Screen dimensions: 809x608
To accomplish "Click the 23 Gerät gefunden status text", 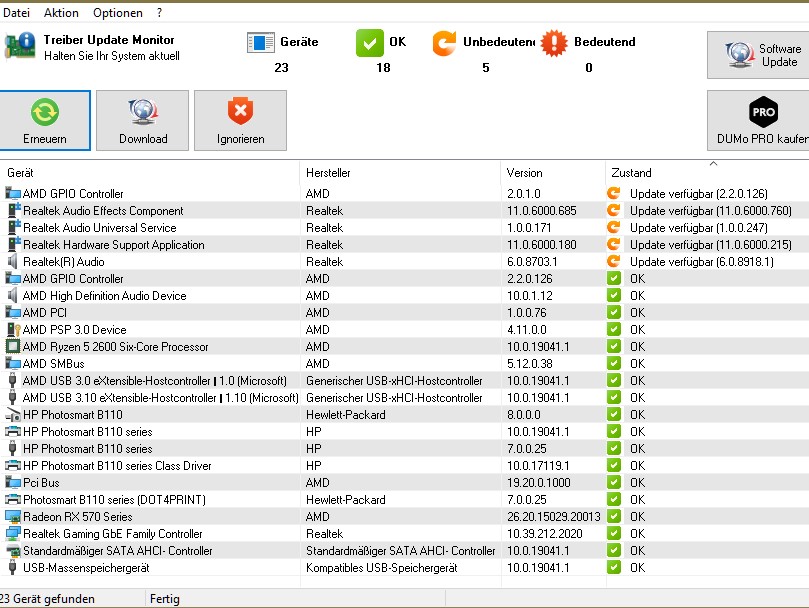I will click(x=47, y=599).
